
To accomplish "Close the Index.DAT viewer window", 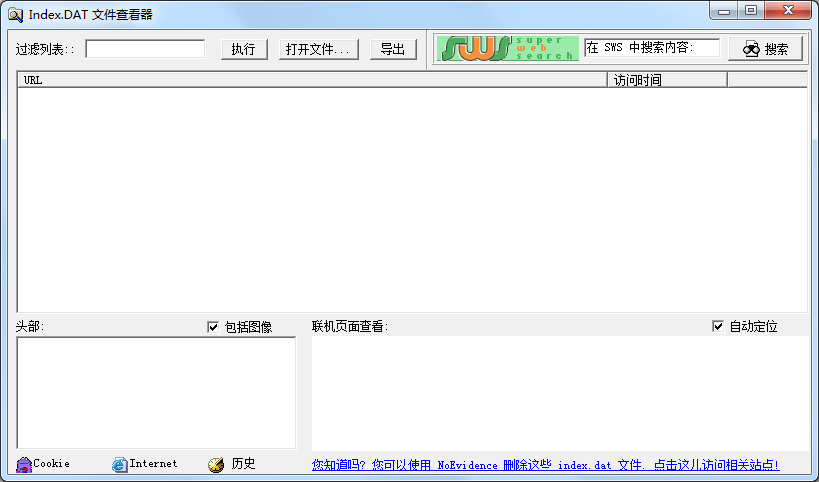I will (788, 10).
